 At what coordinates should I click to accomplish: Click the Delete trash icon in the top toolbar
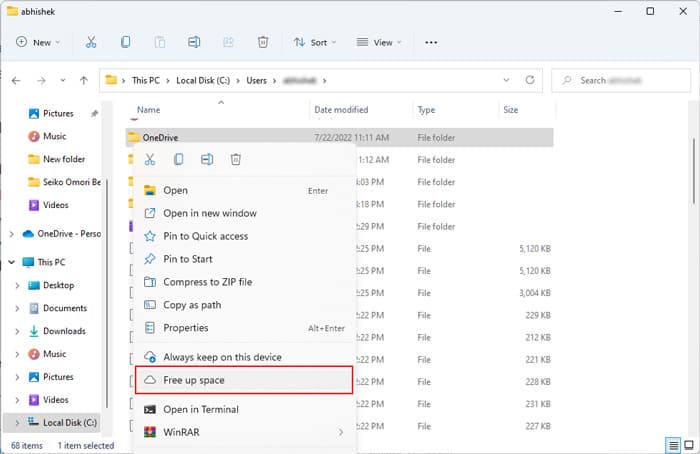click(x=263, y=42)
